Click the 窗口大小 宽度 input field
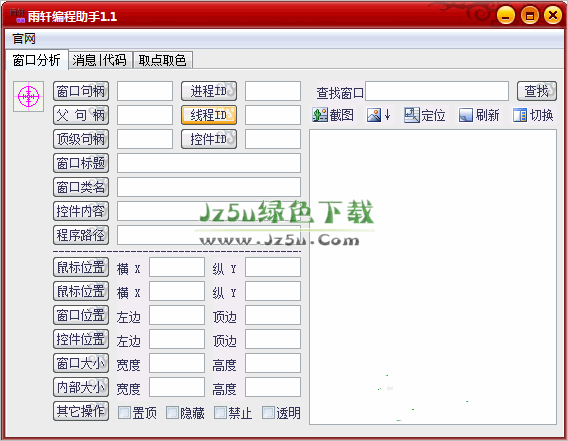Viewport: 568px width, 441px height. click(177, 363)
